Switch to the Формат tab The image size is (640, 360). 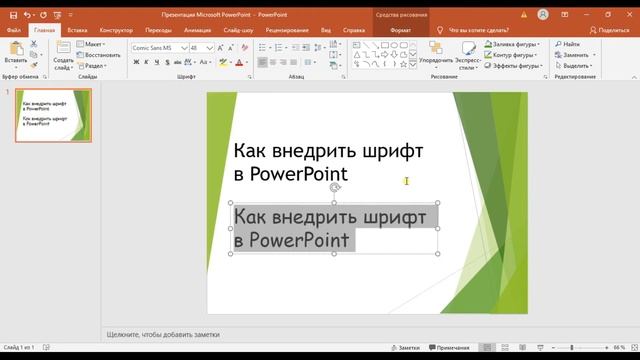(x=400, y=30)
